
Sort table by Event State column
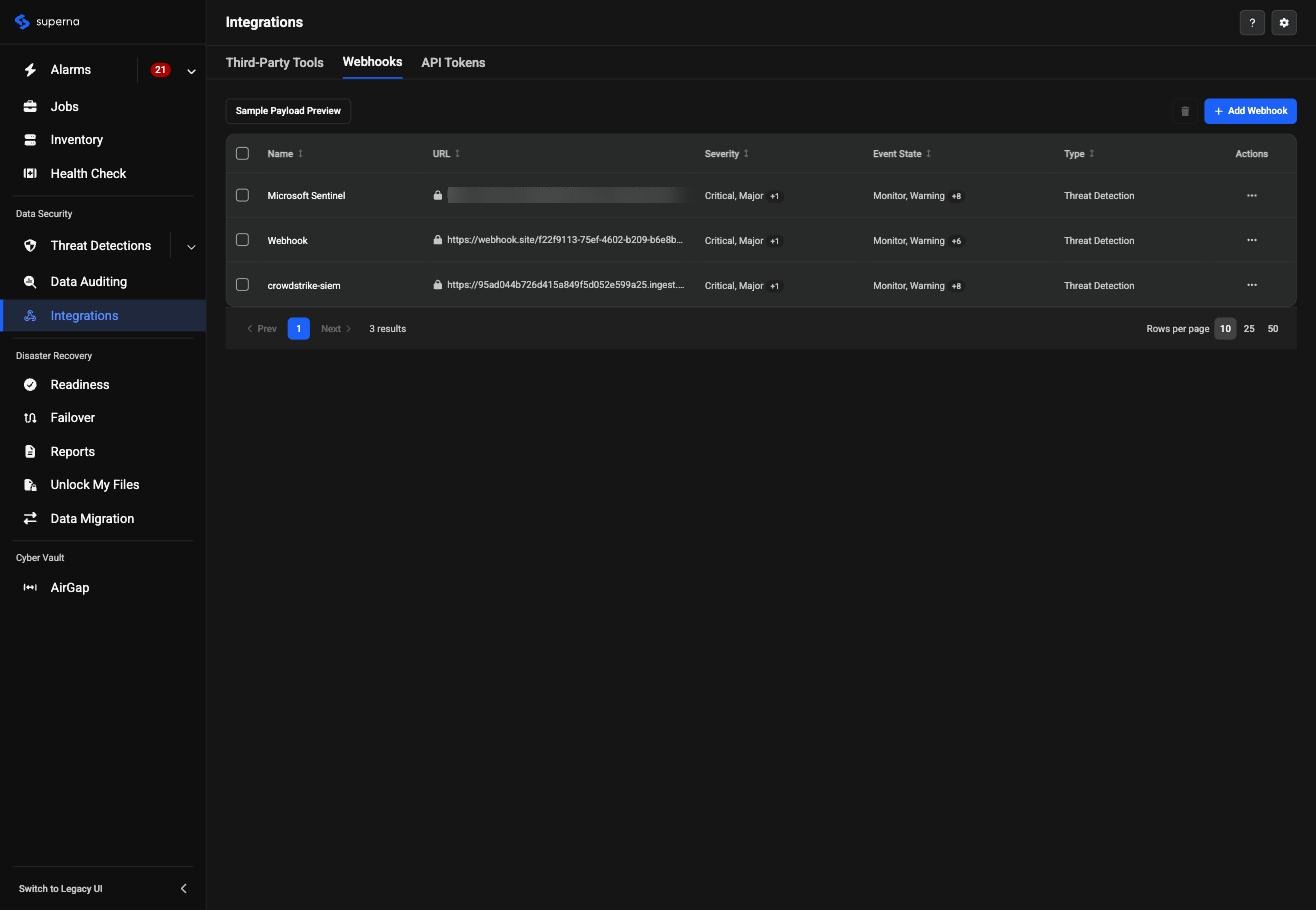coord(902,154)
